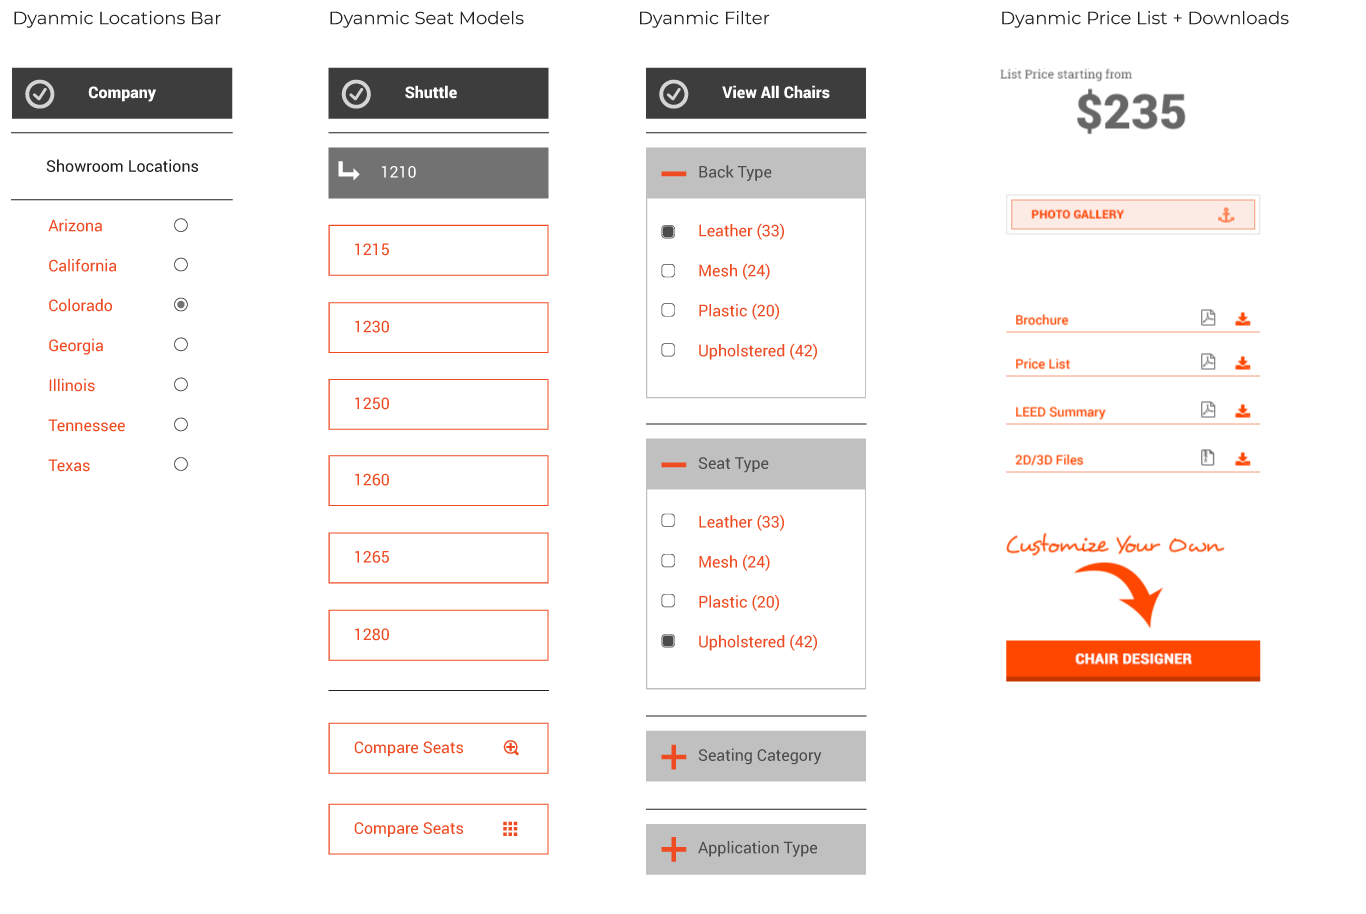Download the LEED Summary file

coord(1242,410)
